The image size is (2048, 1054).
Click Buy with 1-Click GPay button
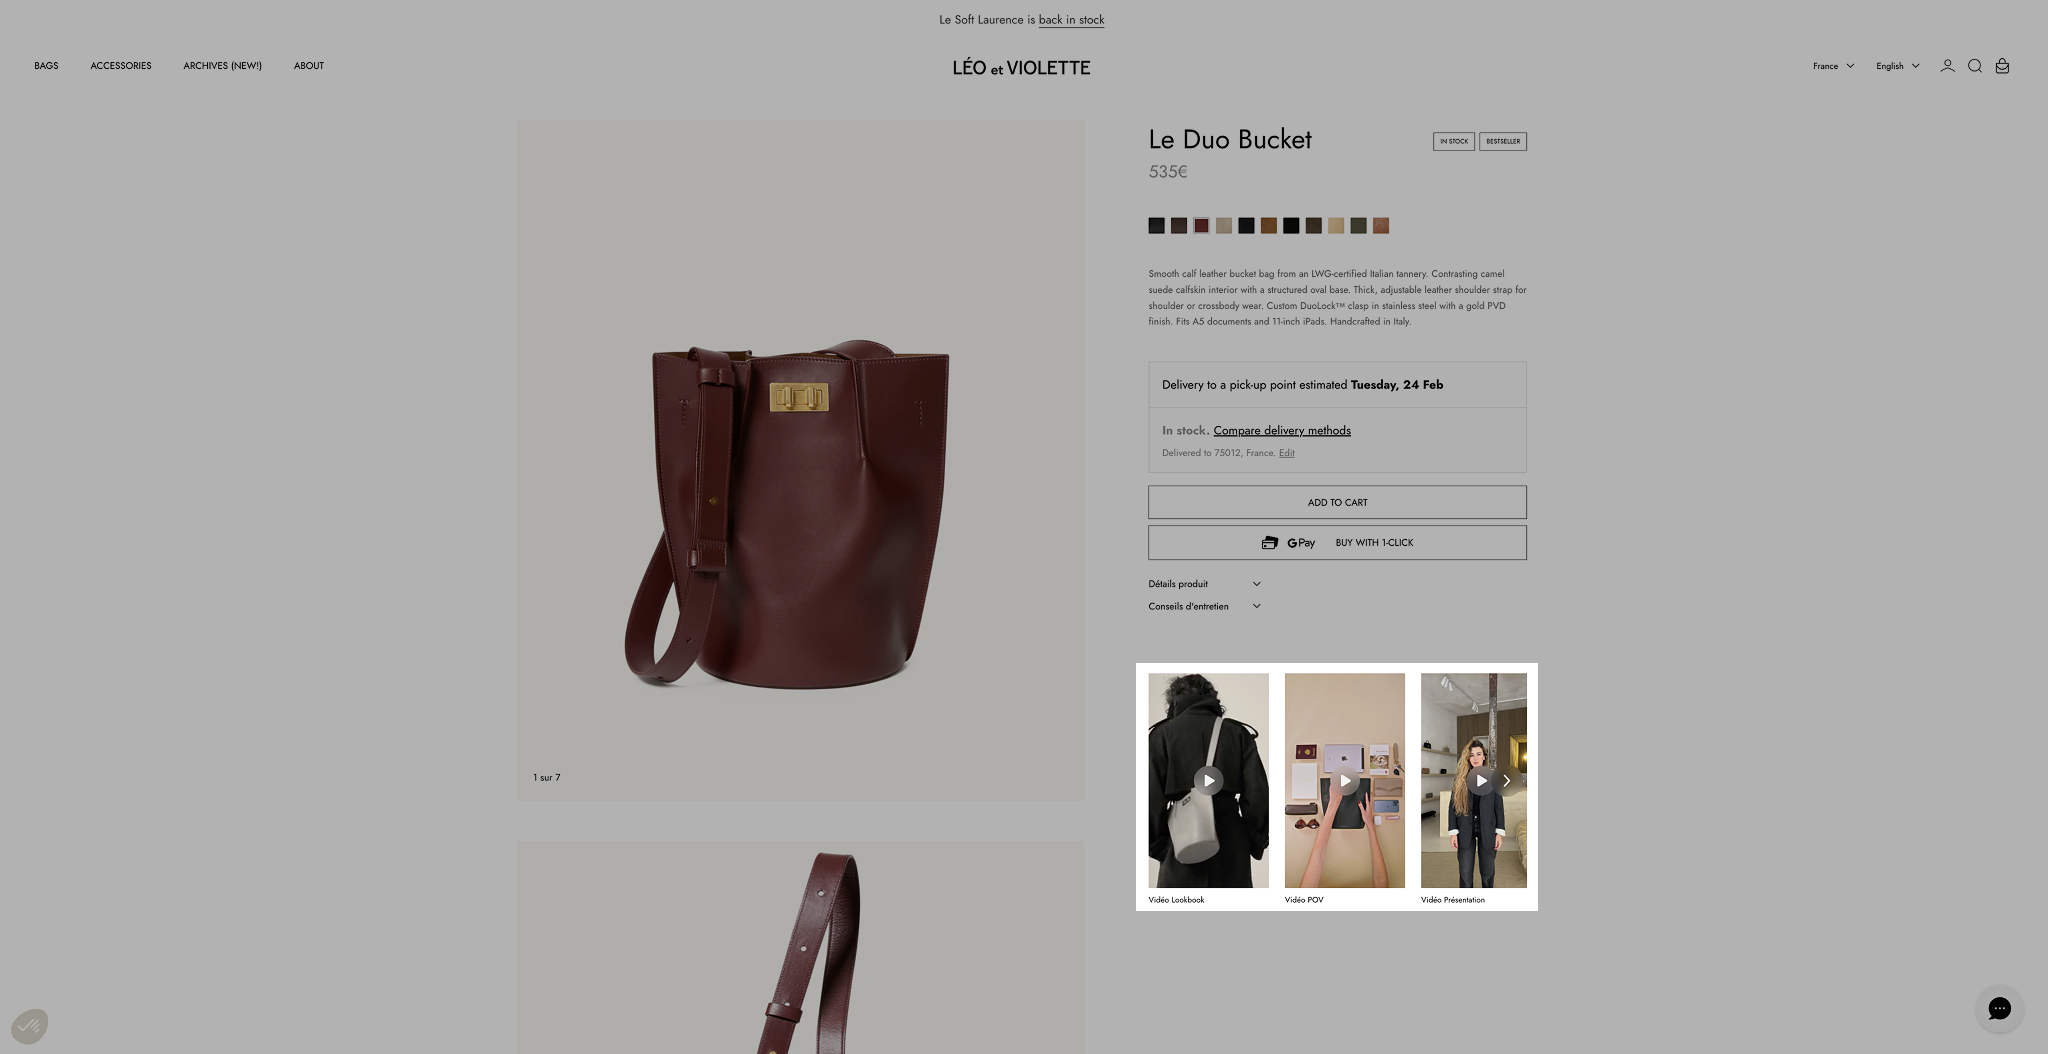click(1337, 543)
